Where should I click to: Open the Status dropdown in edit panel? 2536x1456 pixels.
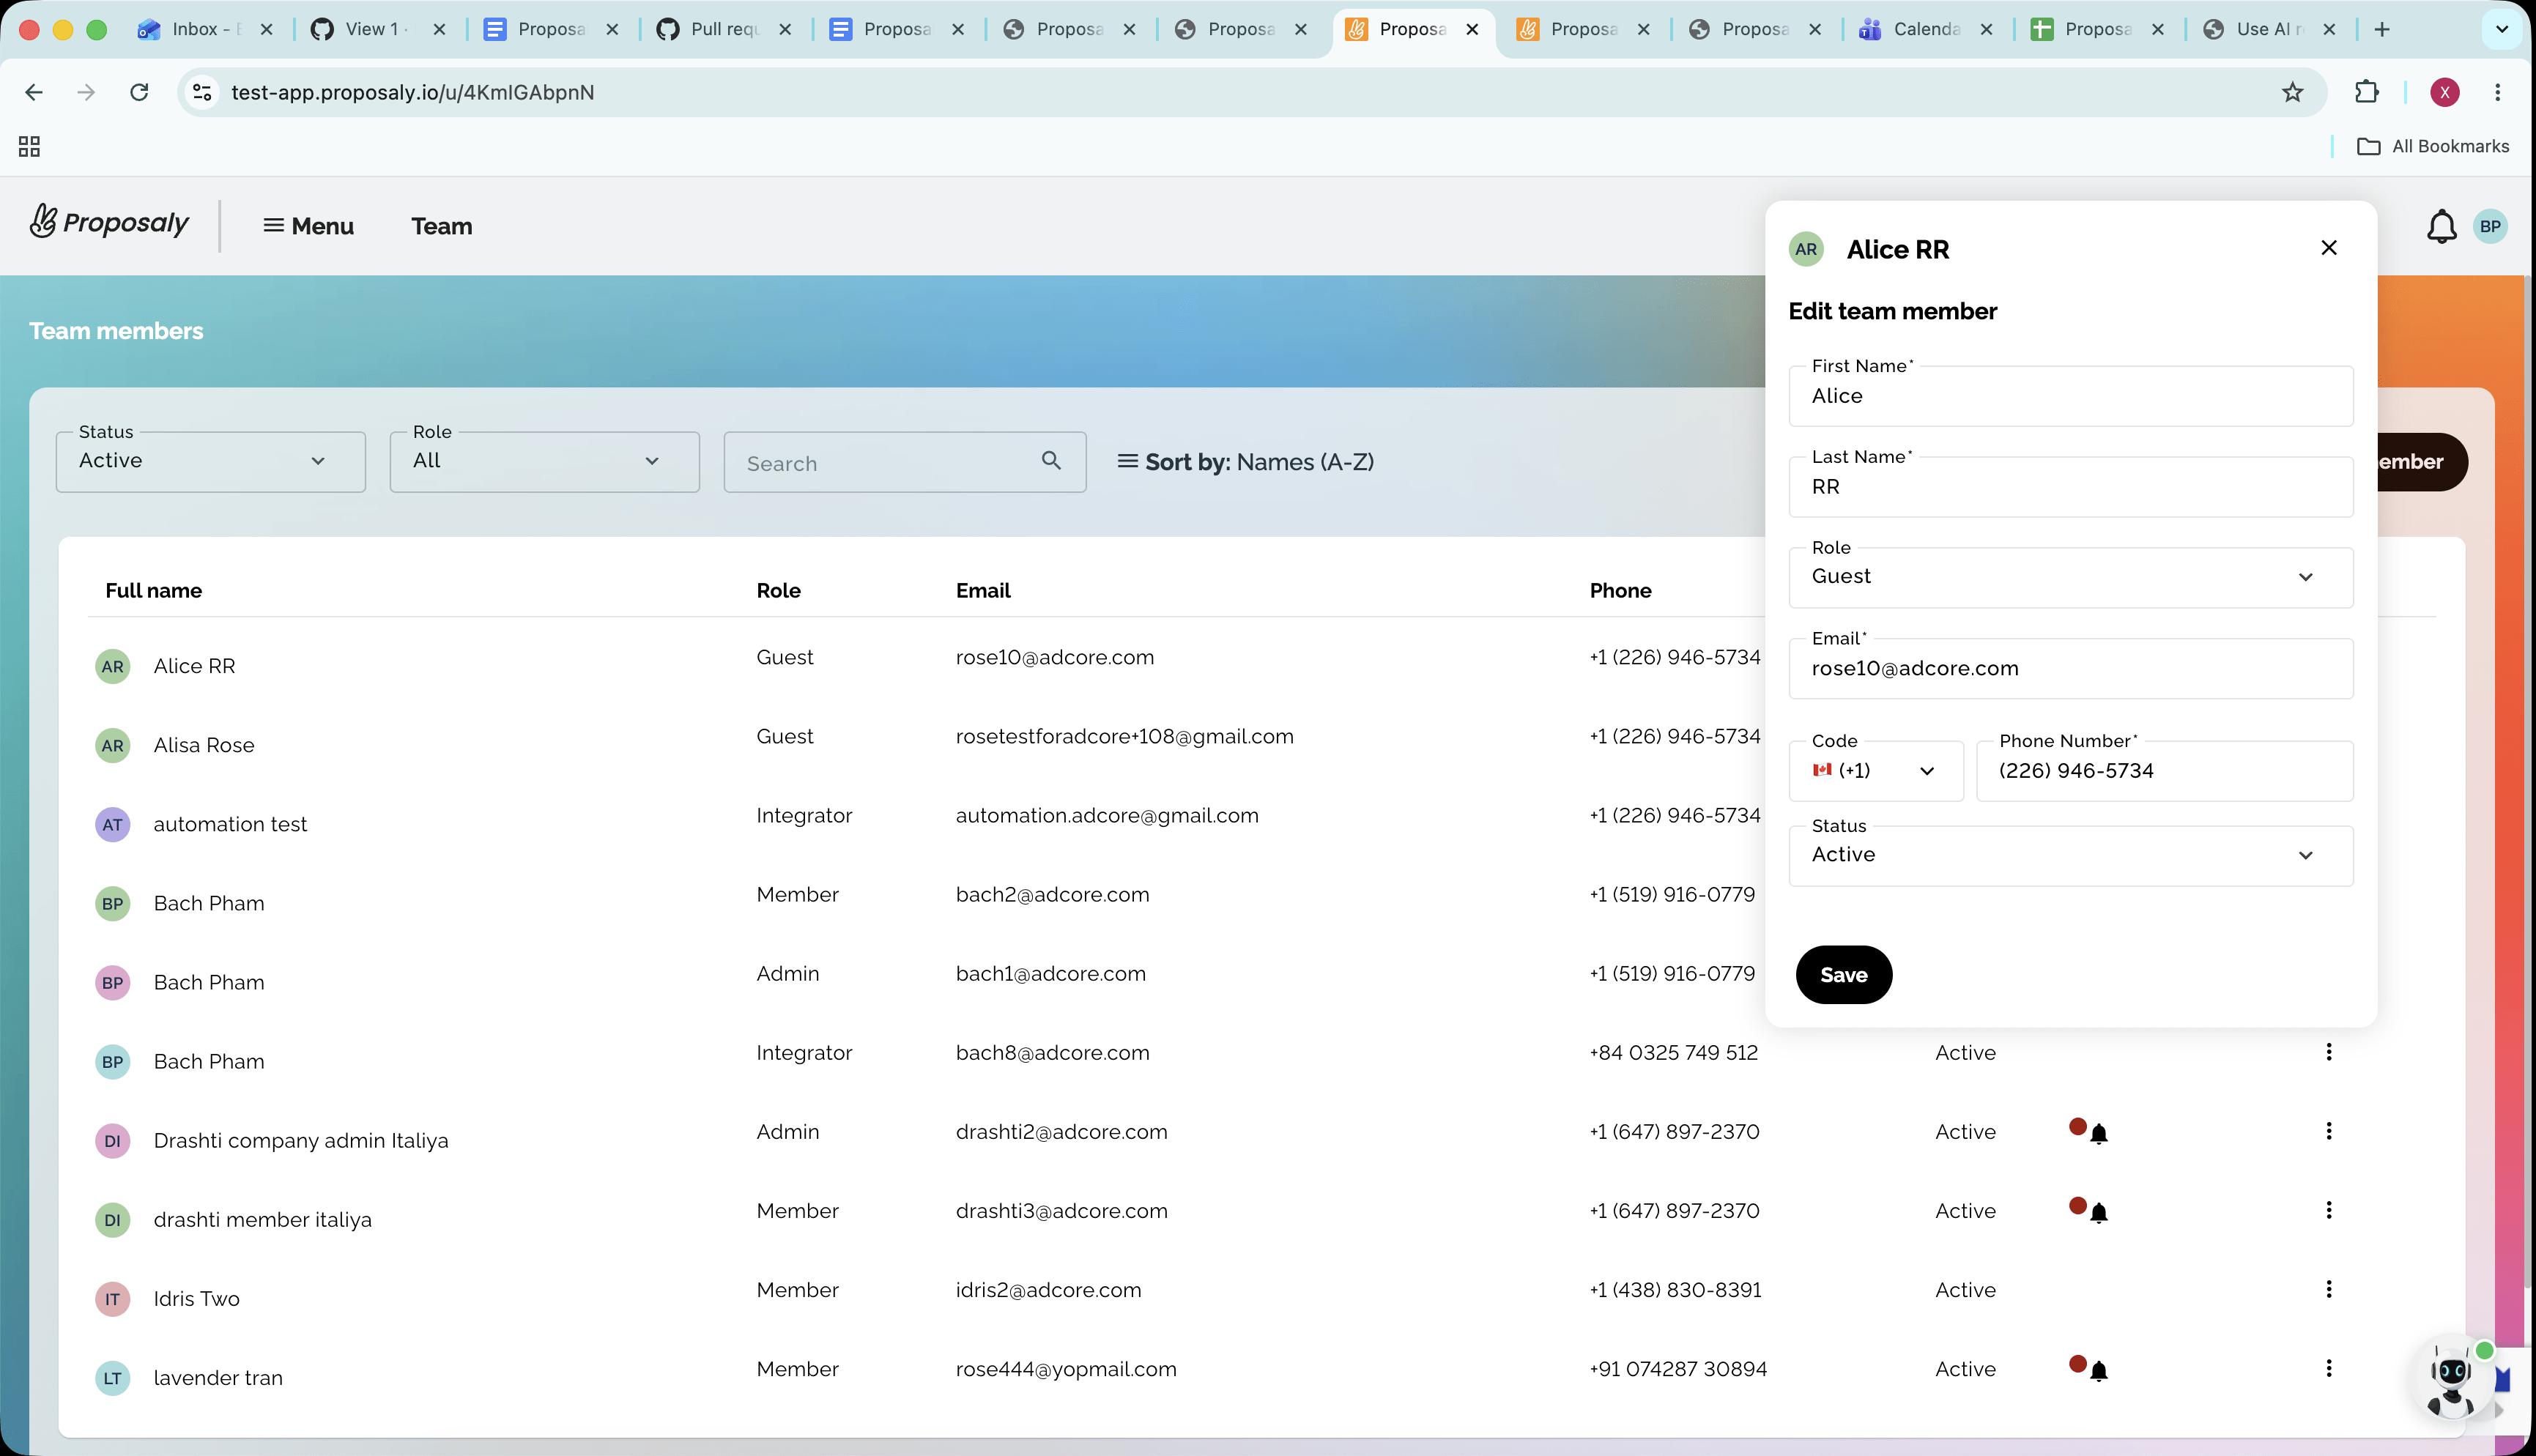click(2071, 856)
